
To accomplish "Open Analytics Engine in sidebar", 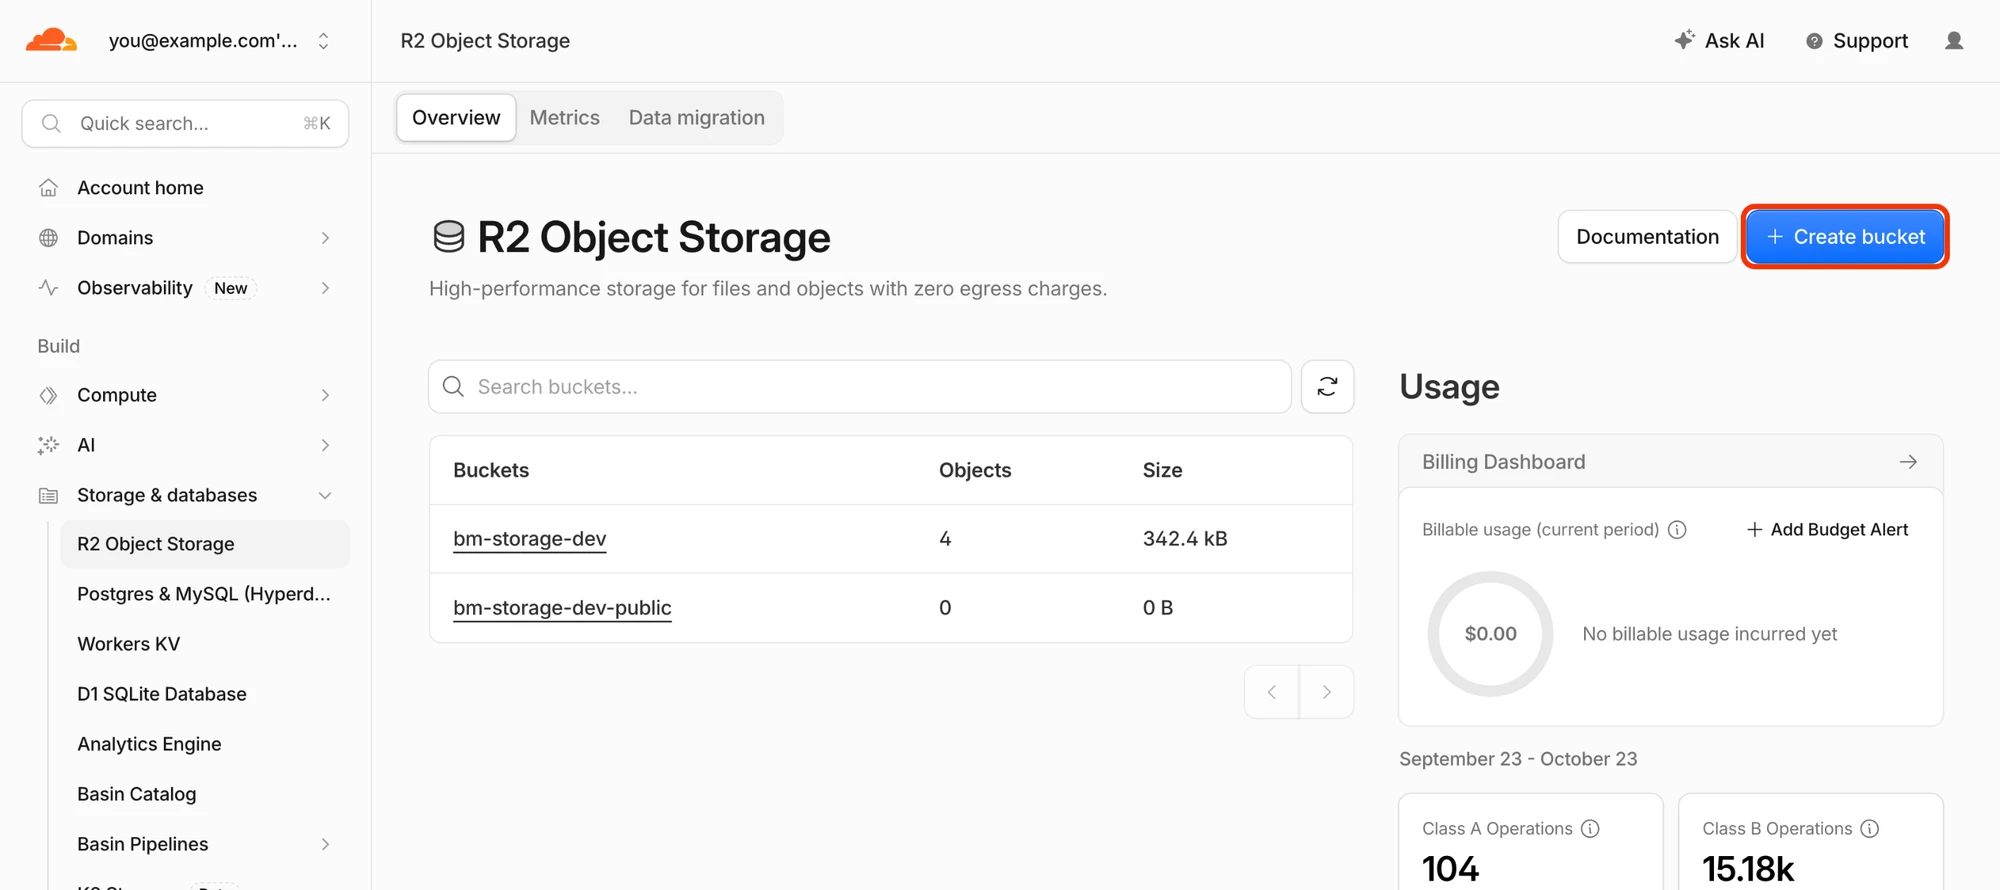I will [150, 744].
